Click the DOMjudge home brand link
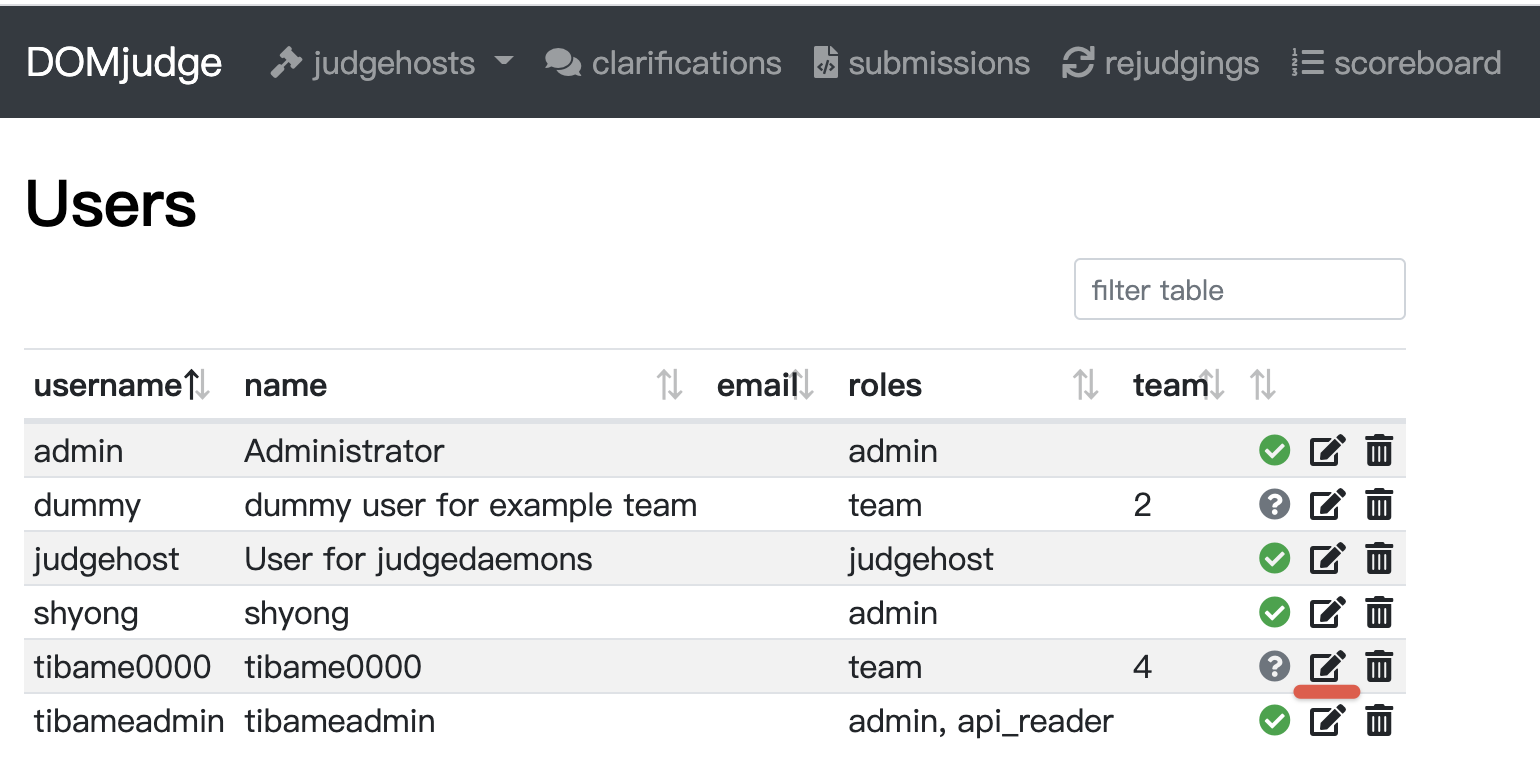 click(124, 63)
